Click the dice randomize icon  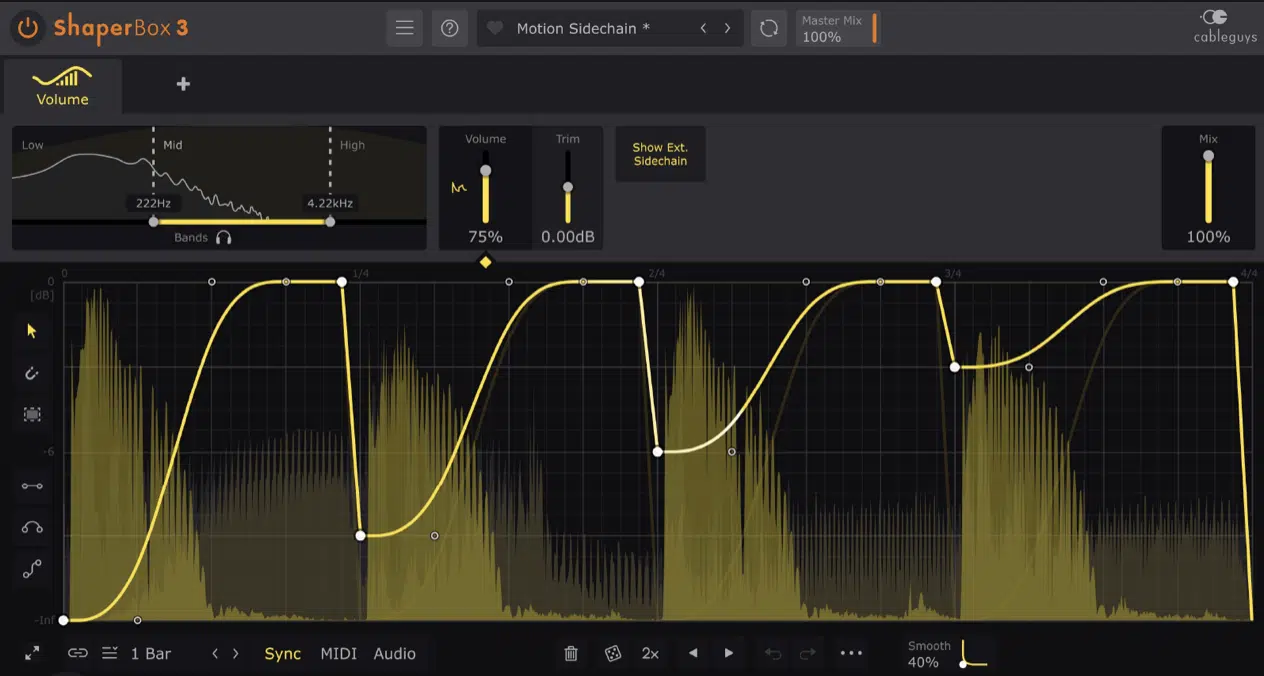[612, 654]
